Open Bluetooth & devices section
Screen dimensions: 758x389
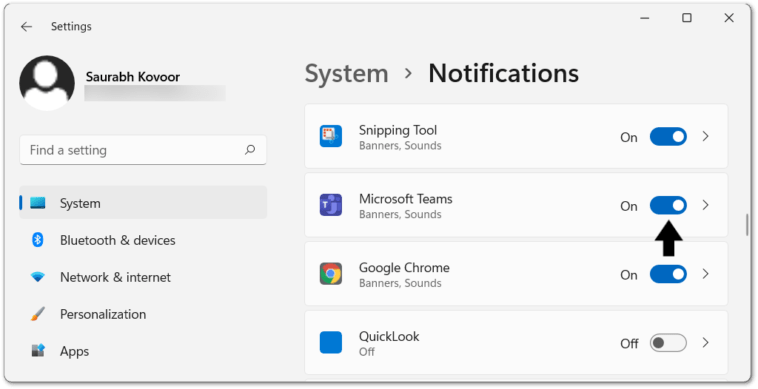point(143,240)
